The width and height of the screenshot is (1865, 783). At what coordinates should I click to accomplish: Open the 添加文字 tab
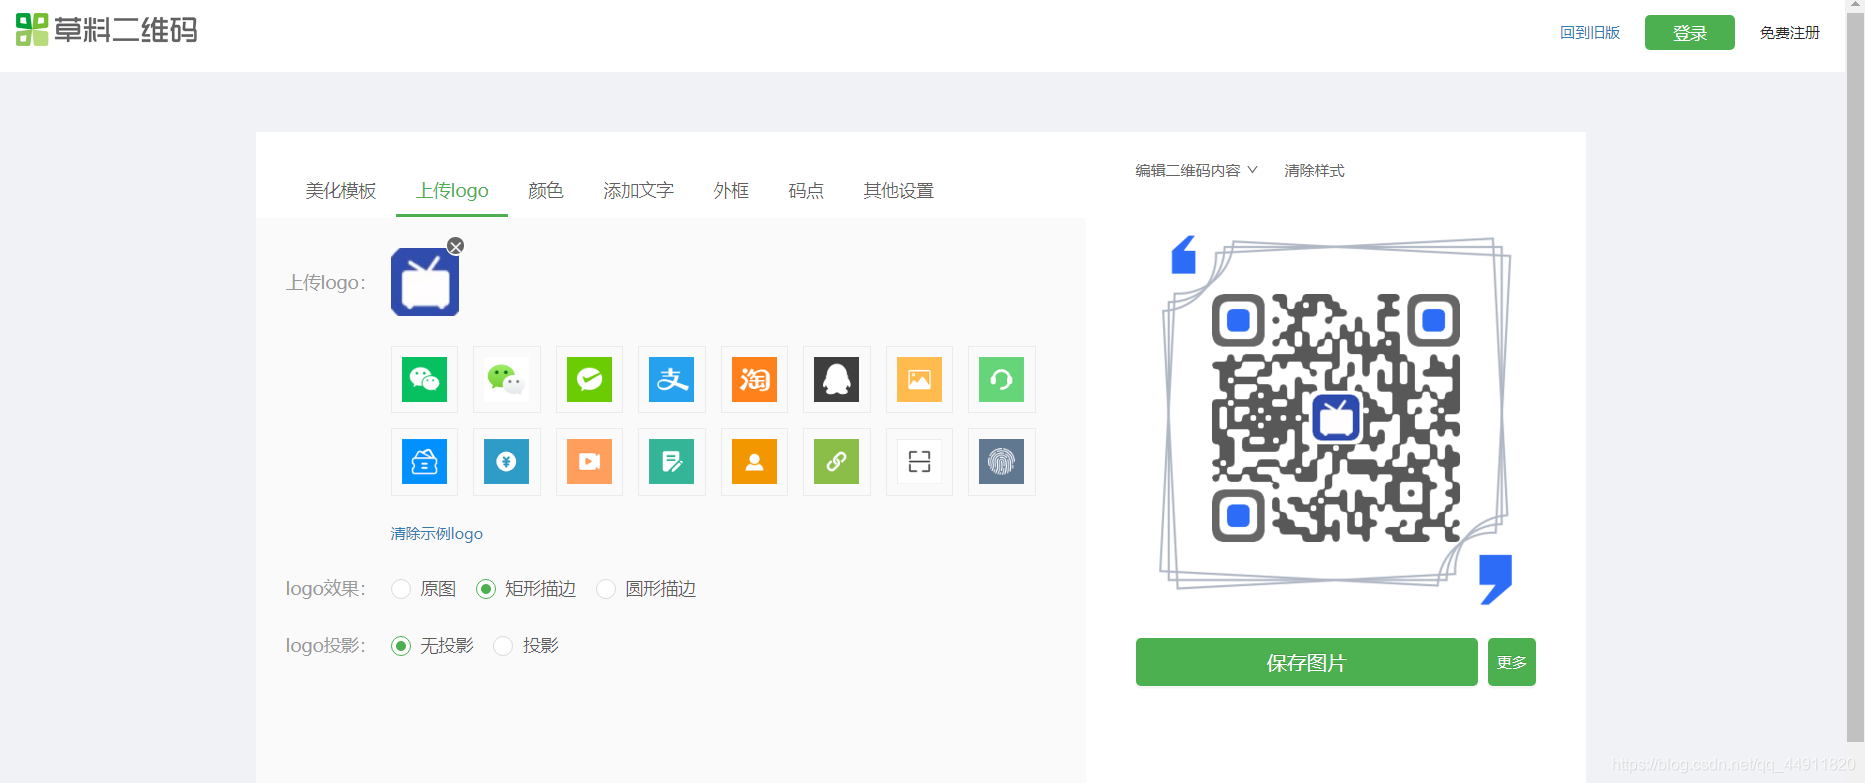tap(639, 191)
